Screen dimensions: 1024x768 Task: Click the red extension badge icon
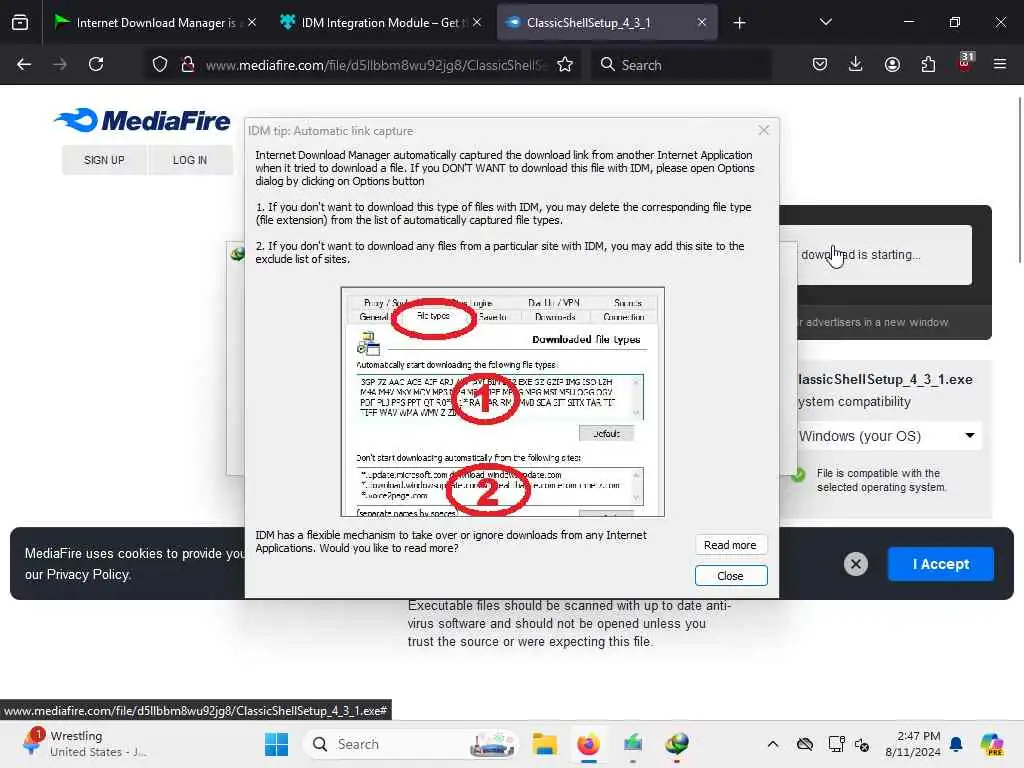coord(965,63)
